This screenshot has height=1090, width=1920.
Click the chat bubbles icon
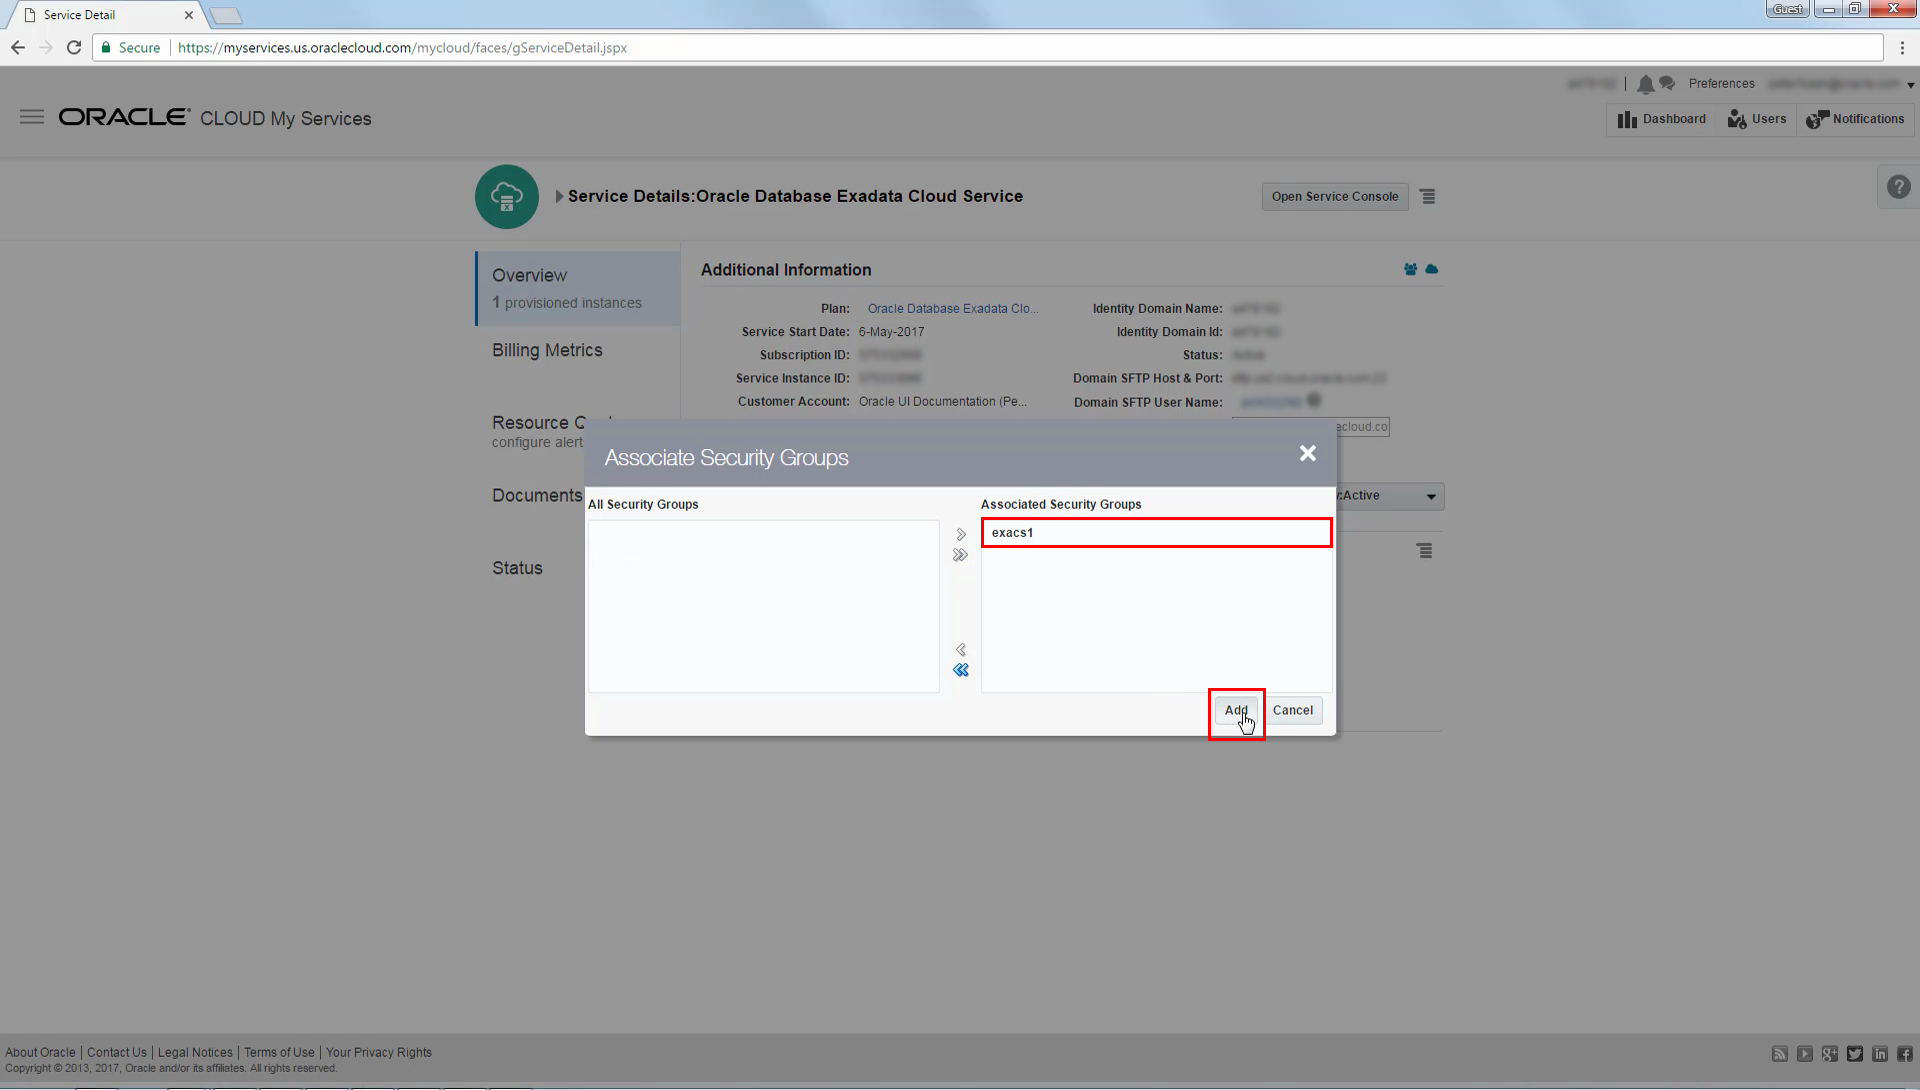[1667, 84]
